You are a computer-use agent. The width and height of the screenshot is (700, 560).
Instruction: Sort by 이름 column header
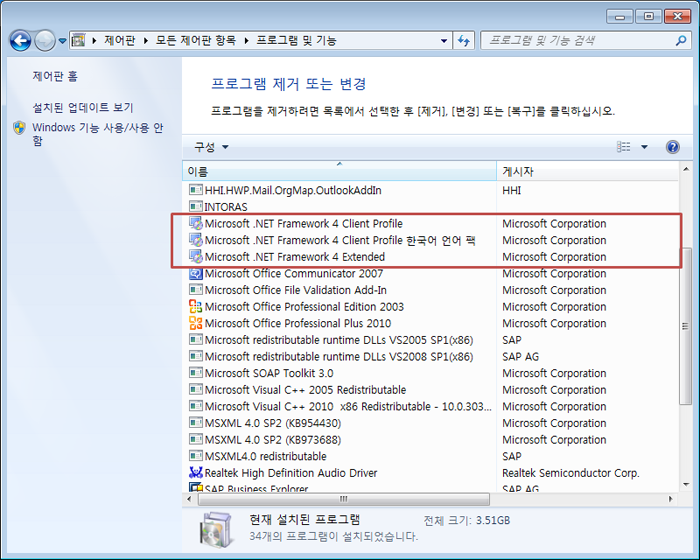click(339, 171)
